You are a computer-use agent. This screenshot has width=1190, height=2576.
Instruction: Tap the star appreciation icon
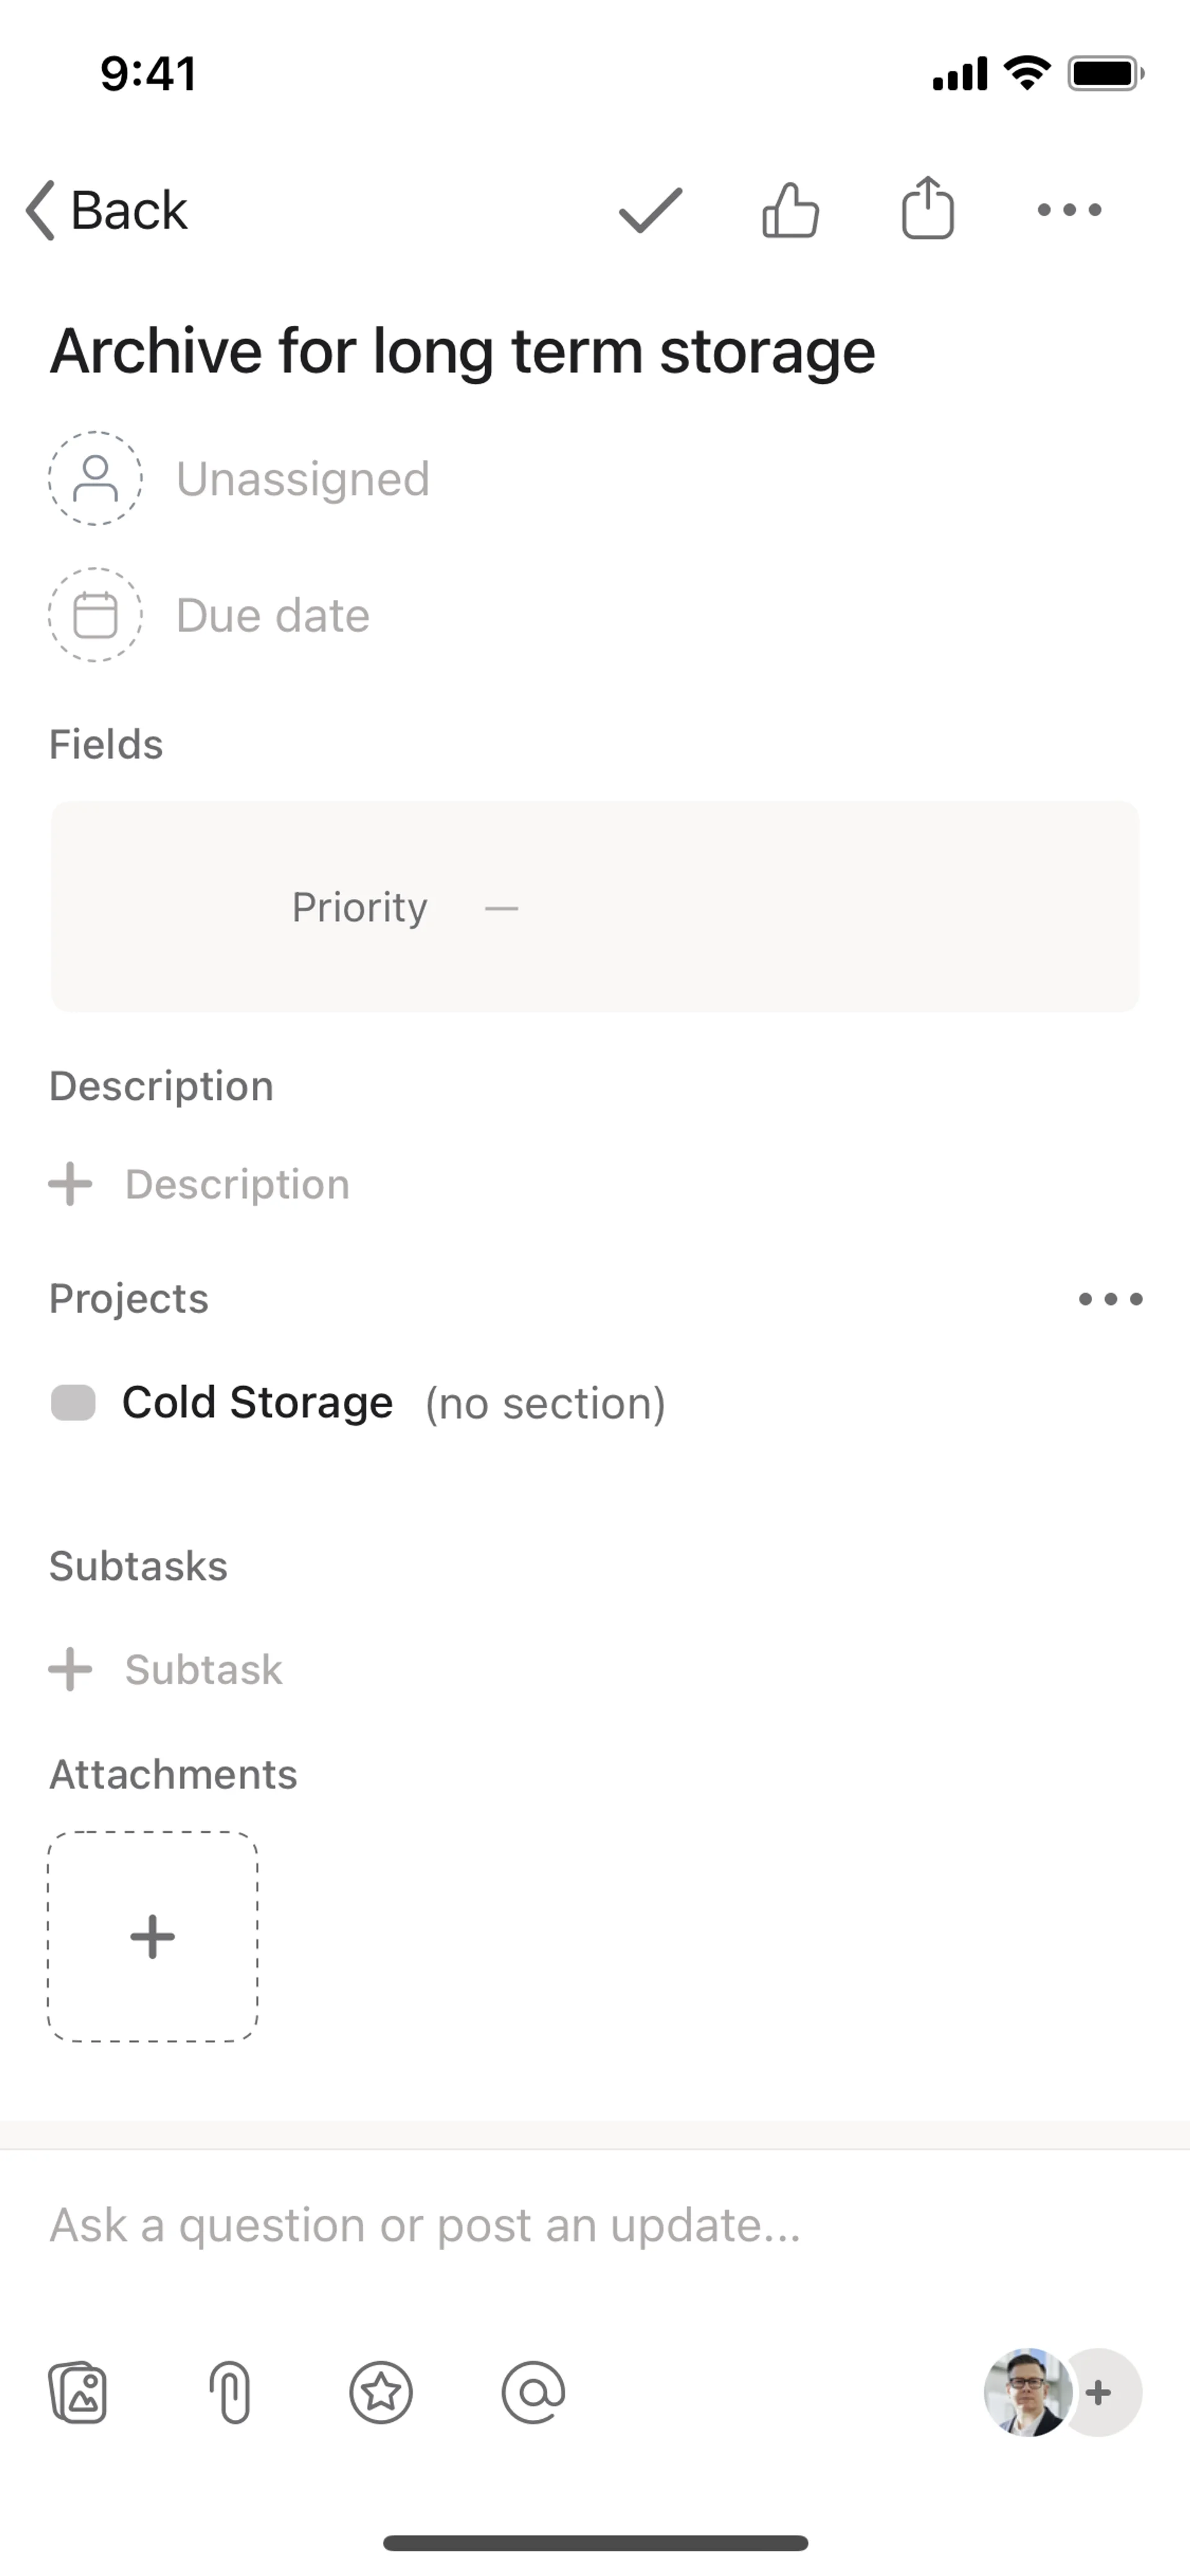pyautogui.click(x=381, y=2392)
